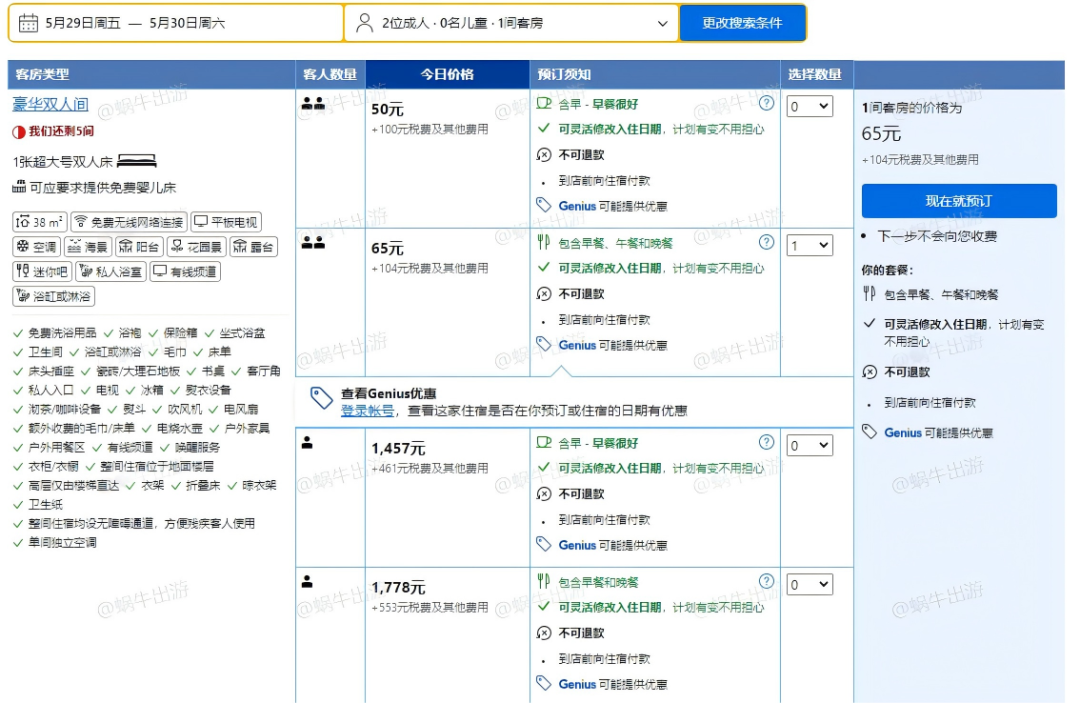Click the breakfast cup icon in 50元 row
The width and height of the screenshot is (1080, 703).
544,103
